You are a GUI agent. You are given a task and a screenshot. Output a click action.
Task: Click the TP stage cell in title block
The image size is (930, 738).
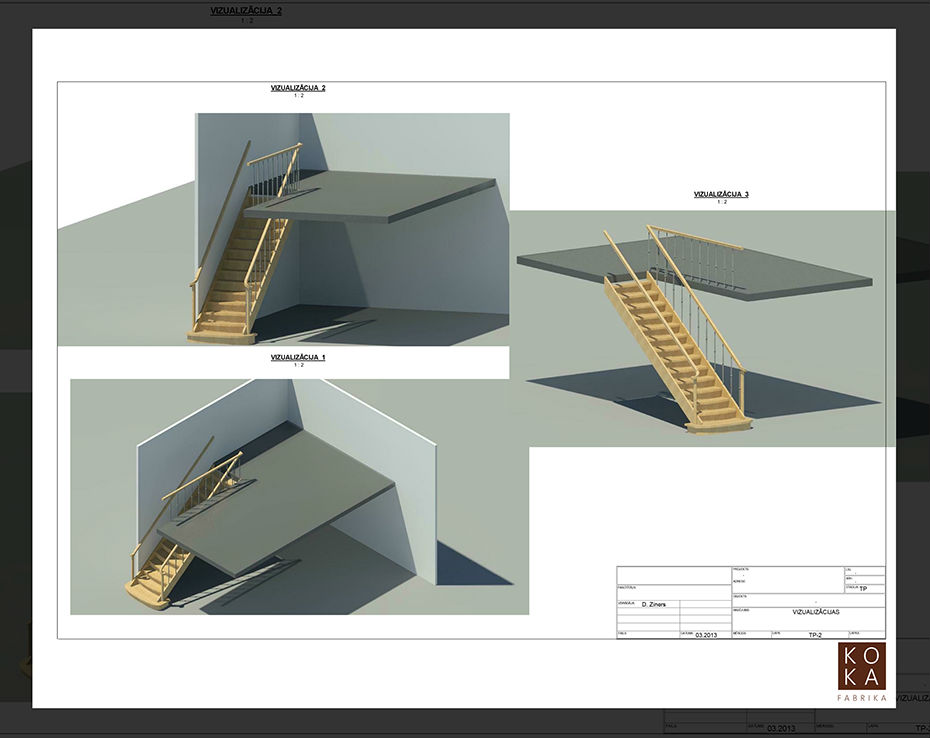863,589
